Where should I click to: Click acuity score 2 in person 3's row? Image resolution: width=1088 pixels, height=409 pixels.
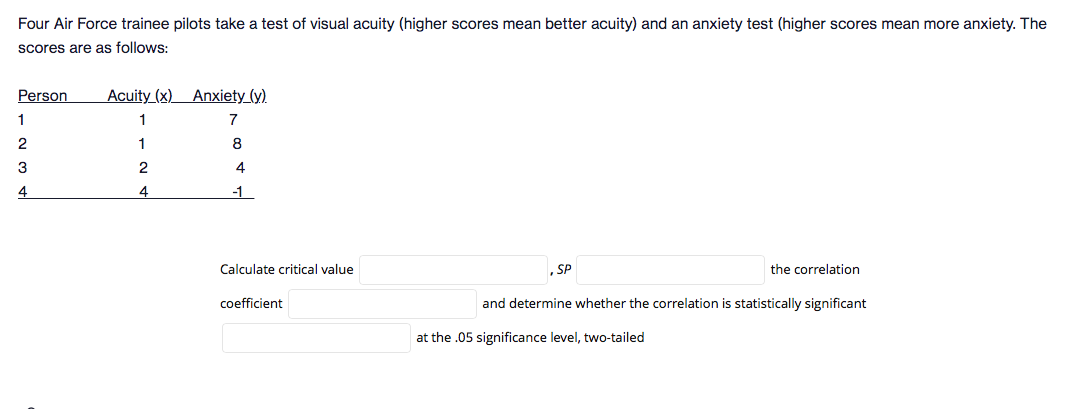pos(143,167)
